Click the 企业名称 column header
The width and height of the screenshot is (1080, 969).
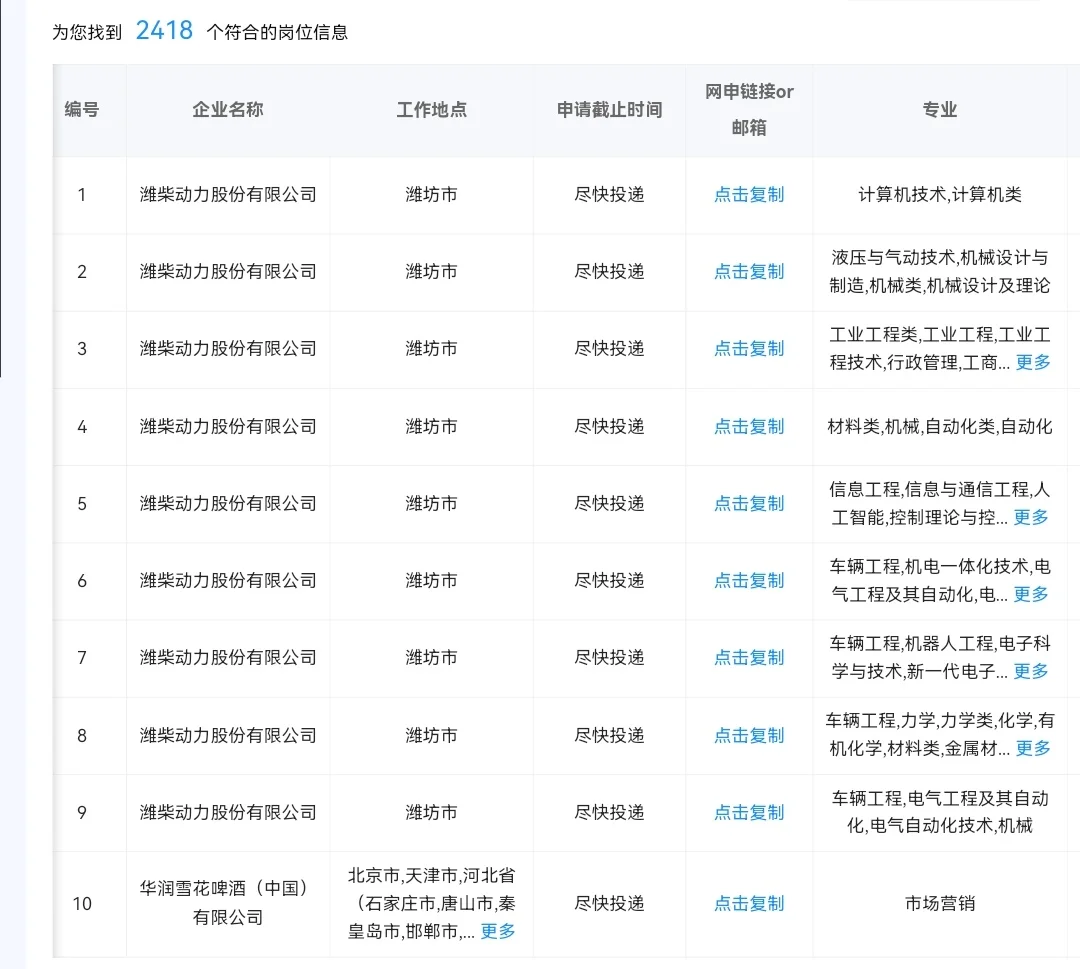227,111
